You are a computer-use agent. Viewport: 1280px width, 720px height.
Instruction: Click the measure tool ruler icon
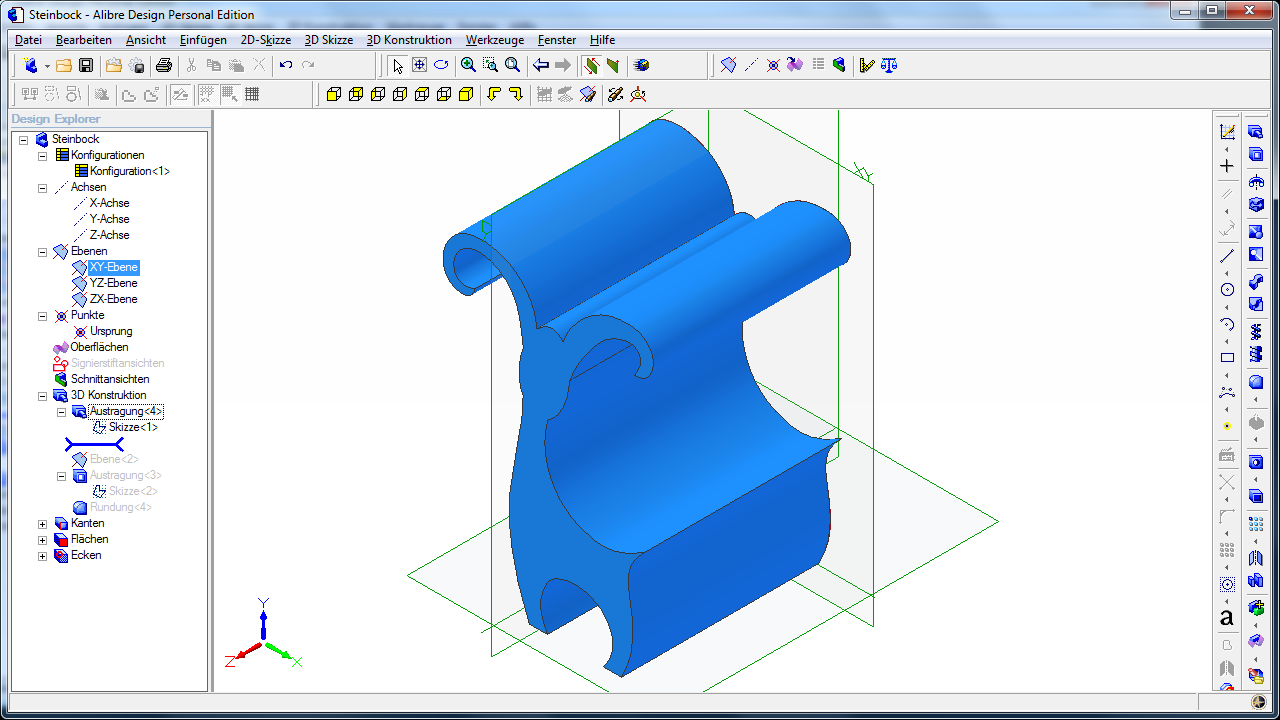[867, 65]
